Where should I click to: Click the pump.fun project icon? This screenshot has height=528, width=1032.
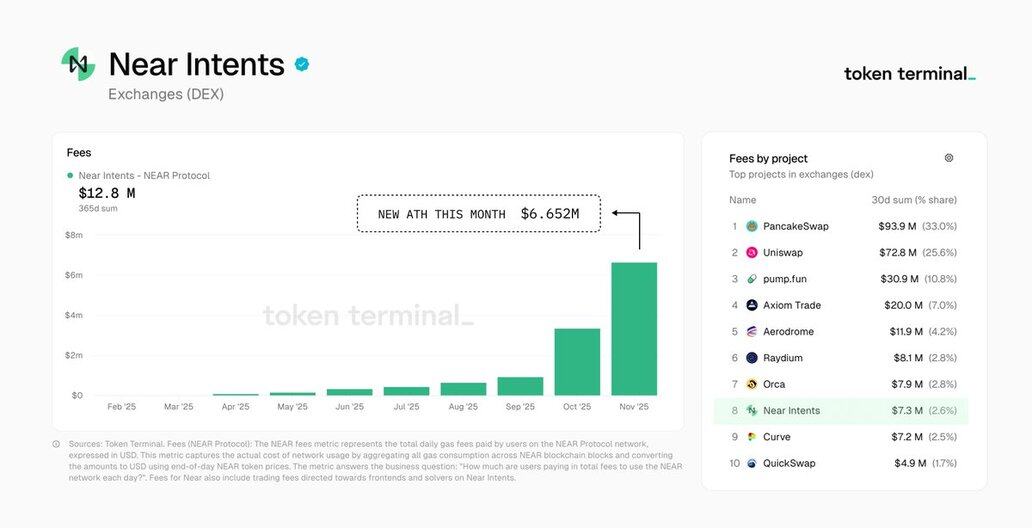click(752, 279)
